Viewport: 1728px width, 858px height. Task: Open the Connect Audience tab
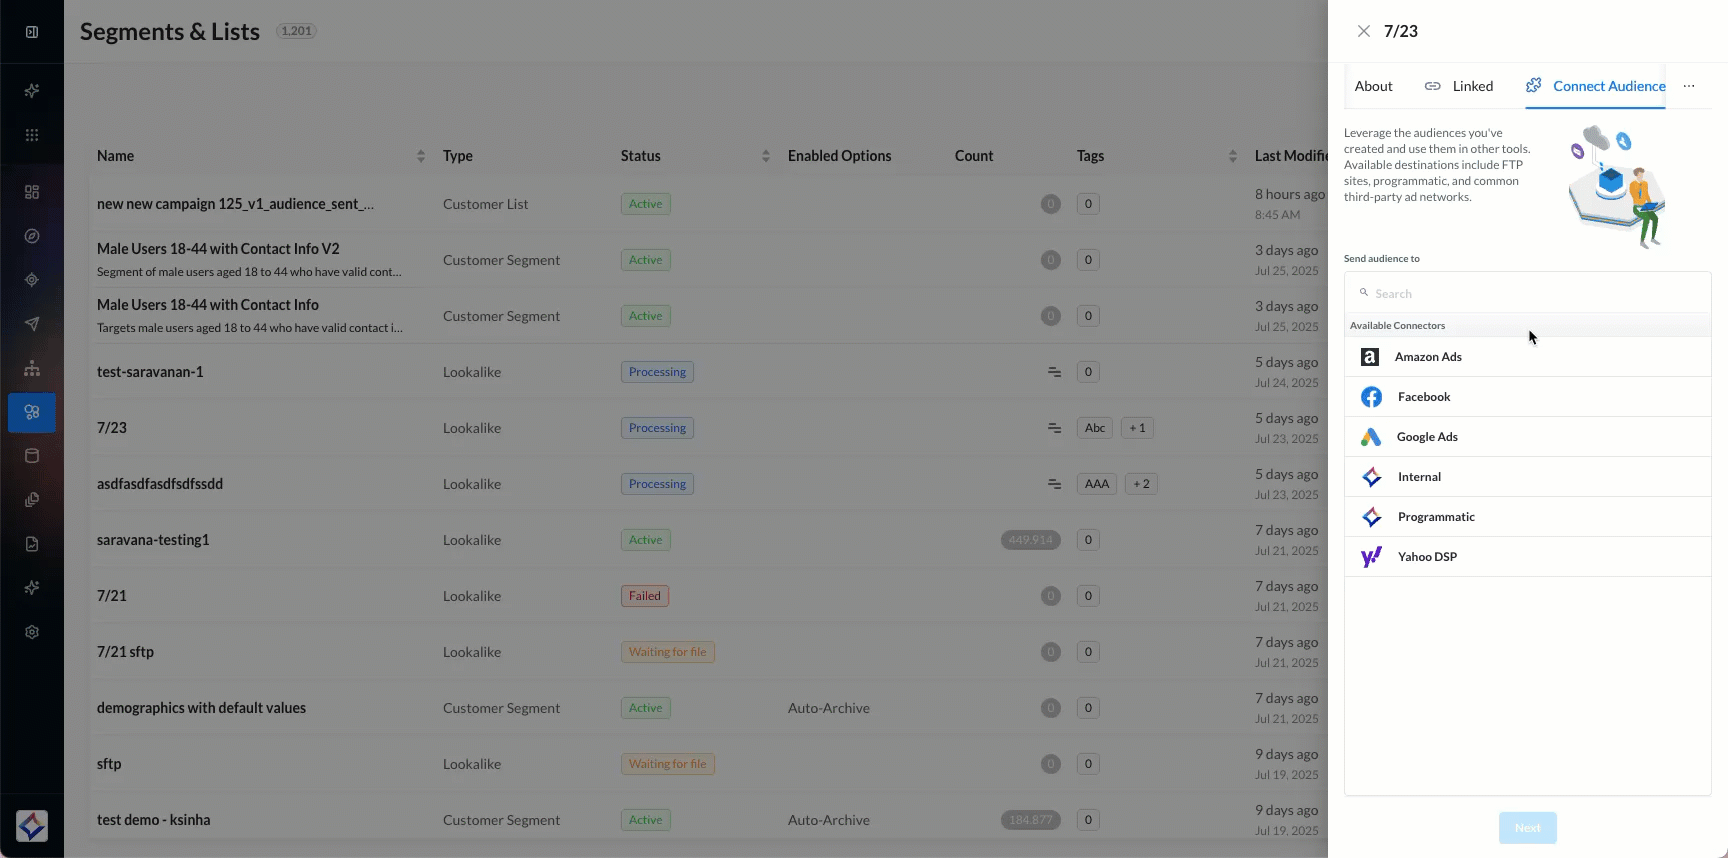[1596, 86]
